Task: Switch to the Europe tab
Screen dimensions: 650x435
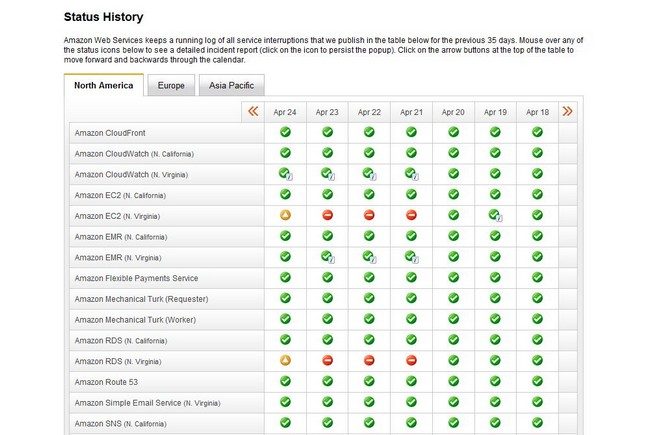Action: coord(171,86)
